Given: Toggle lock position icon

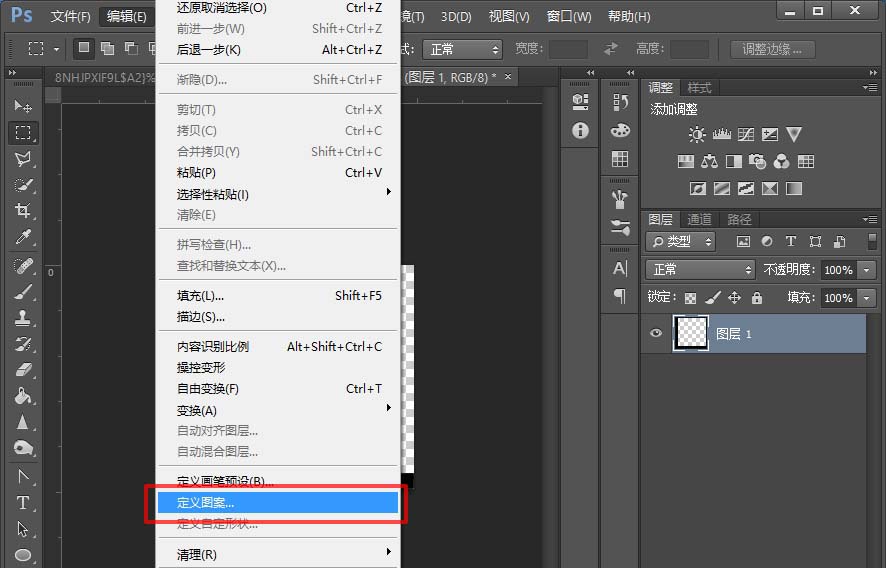Looking at the screenshot, I should [735, 298].
